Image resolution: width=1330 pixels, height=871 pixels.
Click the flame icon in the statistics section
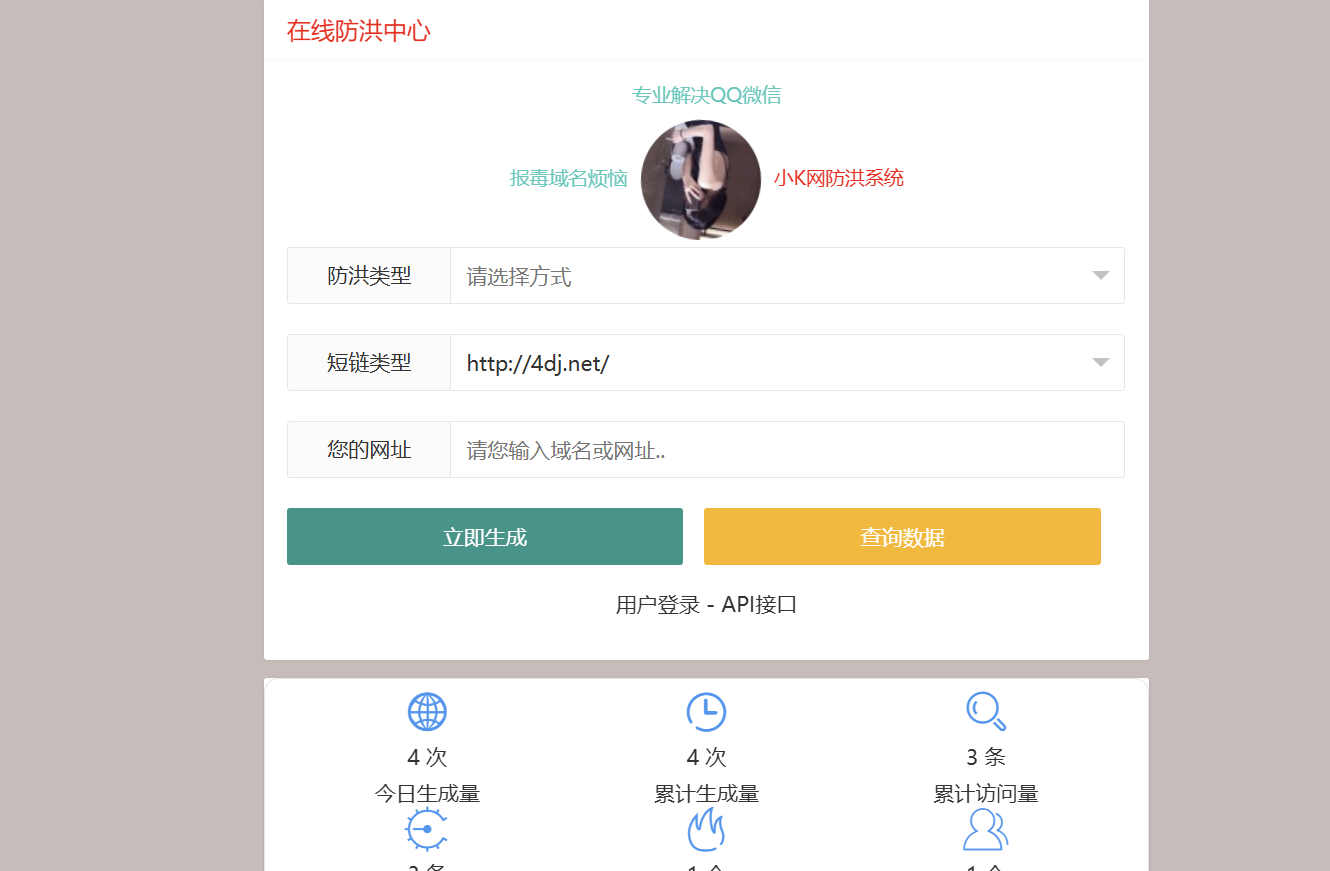coord(706,830)
